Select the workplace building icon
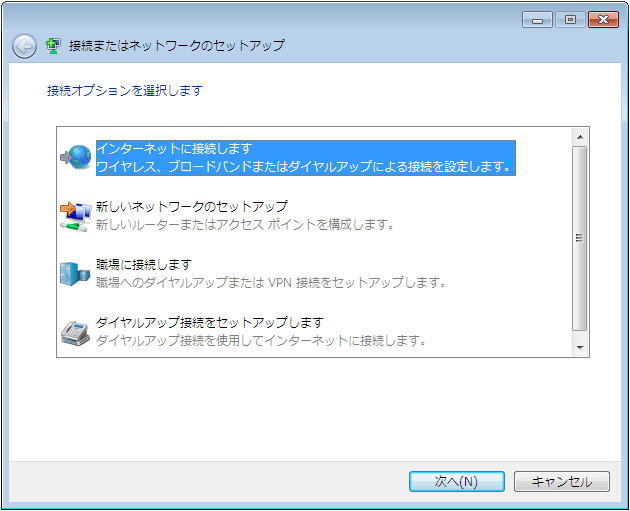Screen dimensions: 630x511 tap(75, 274)
